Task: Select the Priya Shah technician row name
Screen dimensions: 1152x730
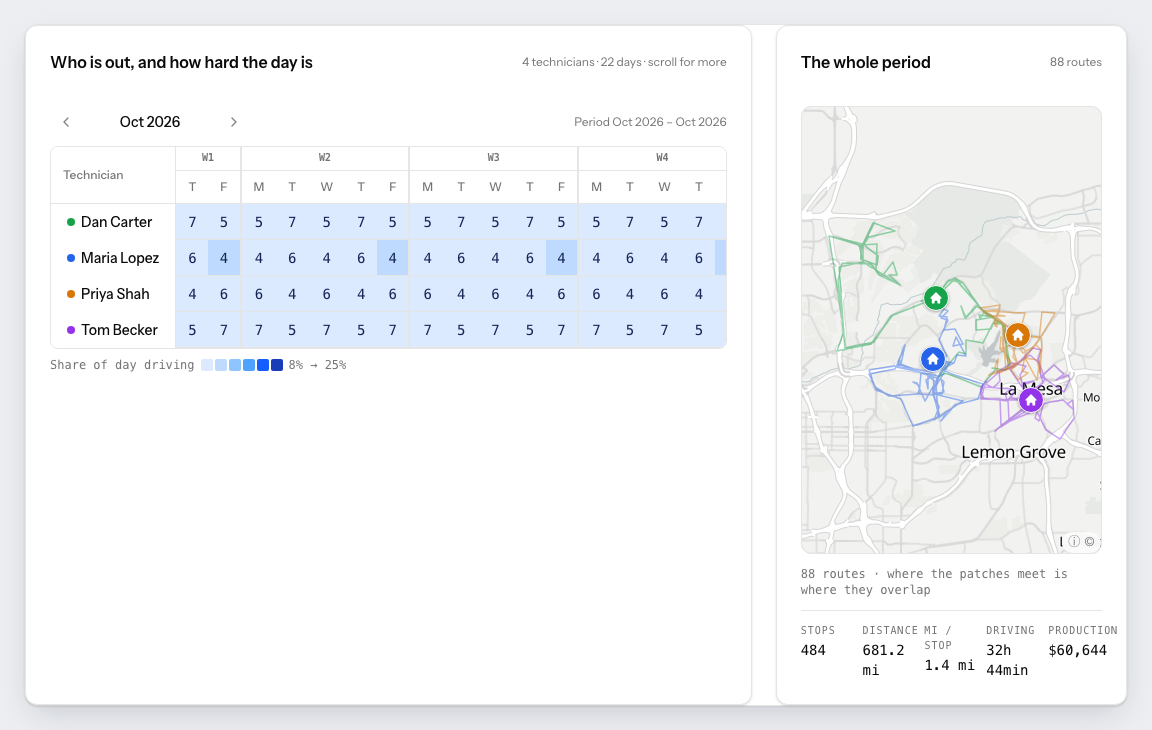Action: click(115, 294)
